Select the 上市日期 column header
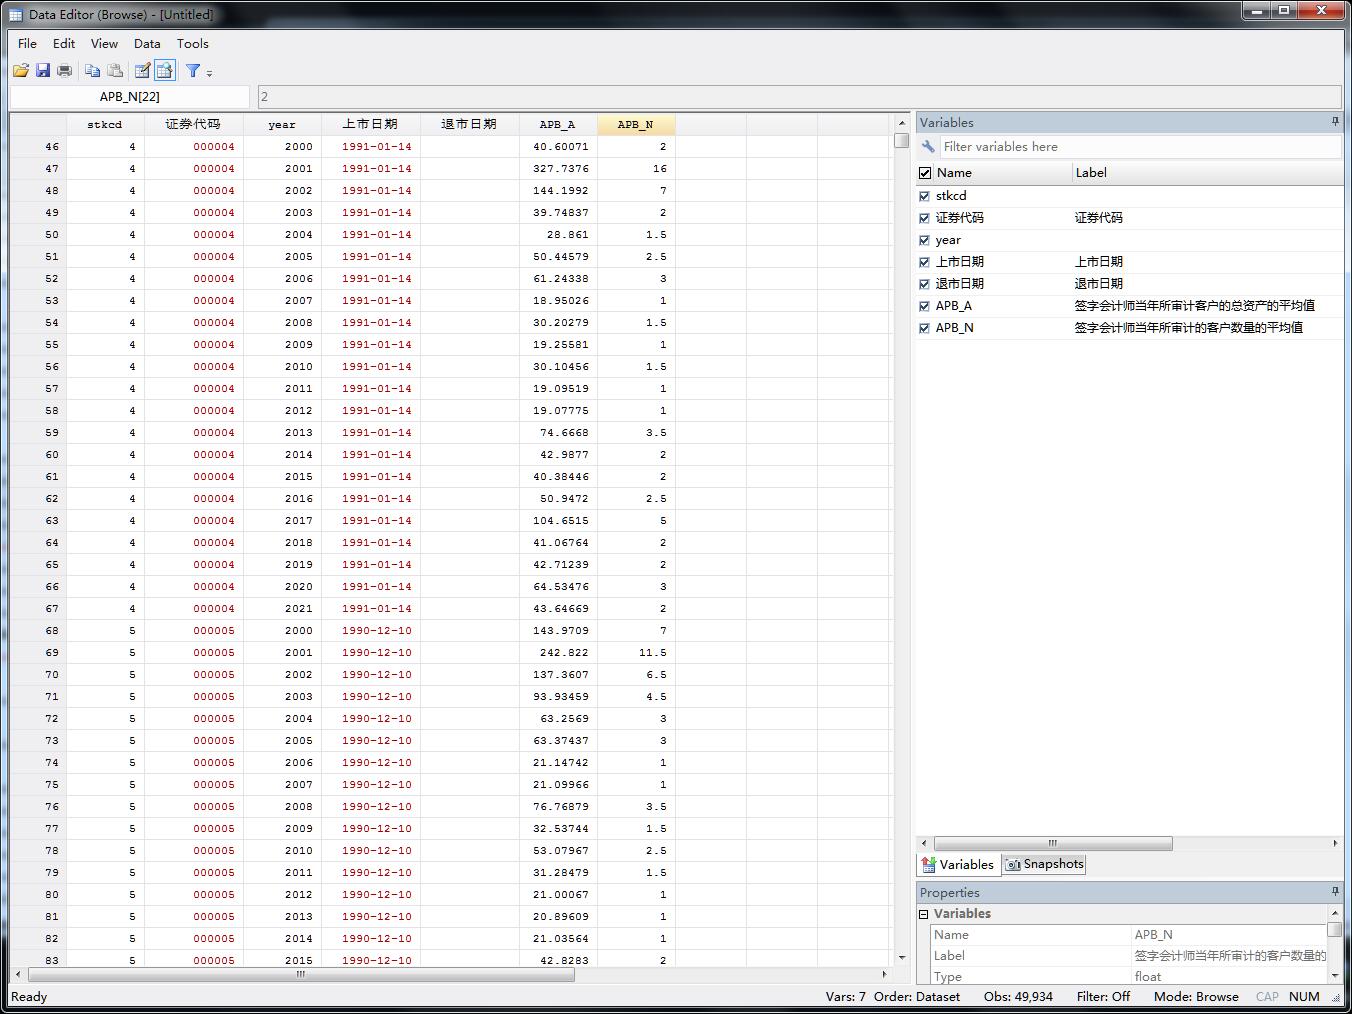Image resolution: width=1352 pixels, height=1014 pixels. pyautogui.click(x=371, y=125)
